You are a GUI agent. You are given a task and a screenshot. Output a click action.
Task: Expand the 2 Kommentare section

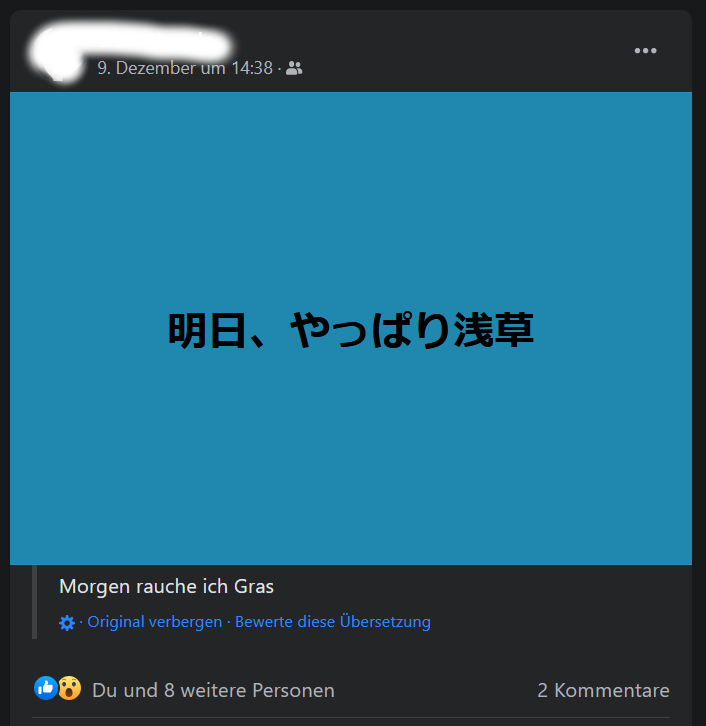[x=603, y=690]
